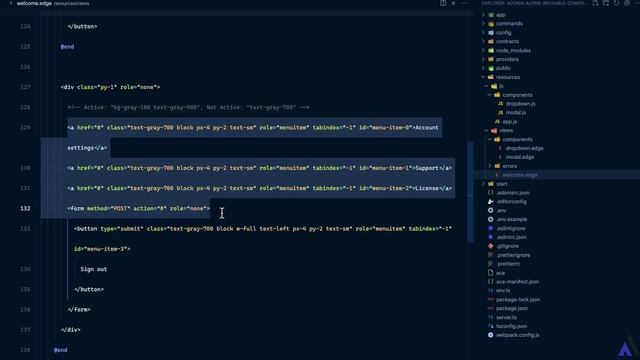Screen dimensions: 640x360
Task: Click the braces icon beside .adonisrc.json
Action: click(491, 193)
